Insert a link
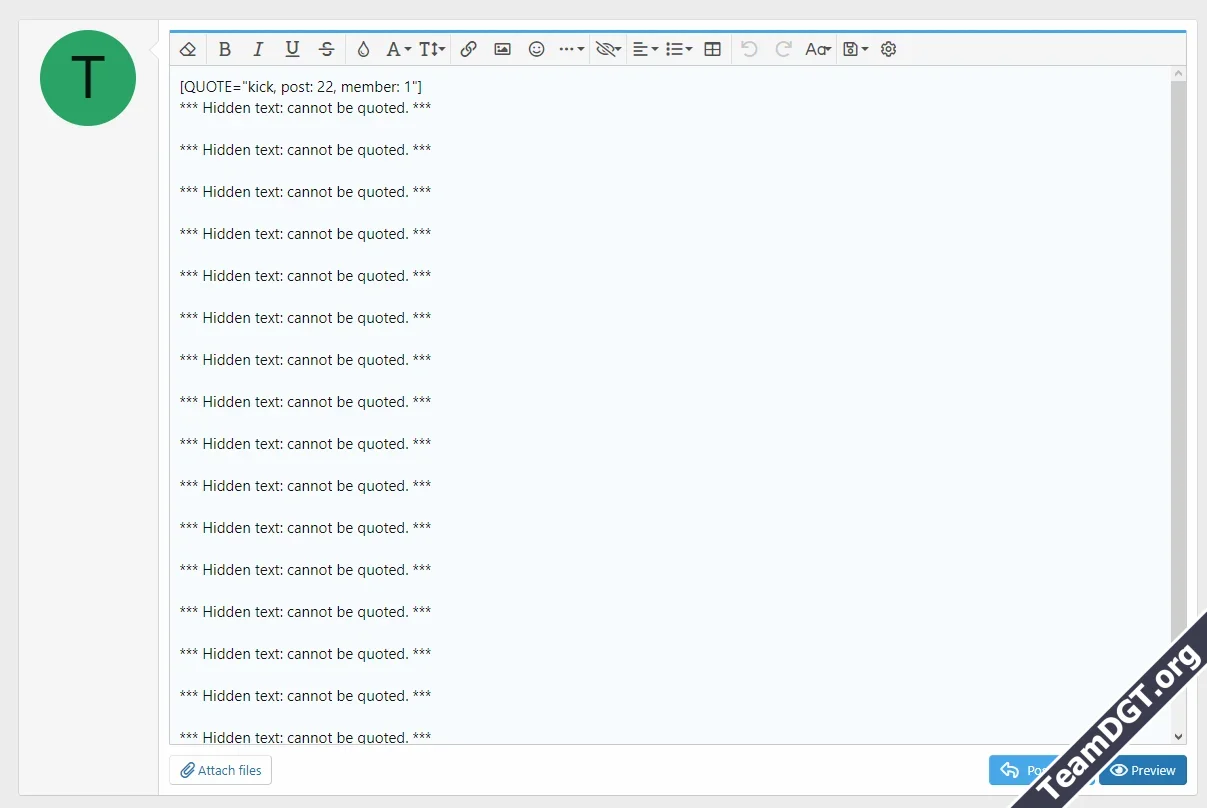Screen dimensions: 1207x808 tap(468, 48)
